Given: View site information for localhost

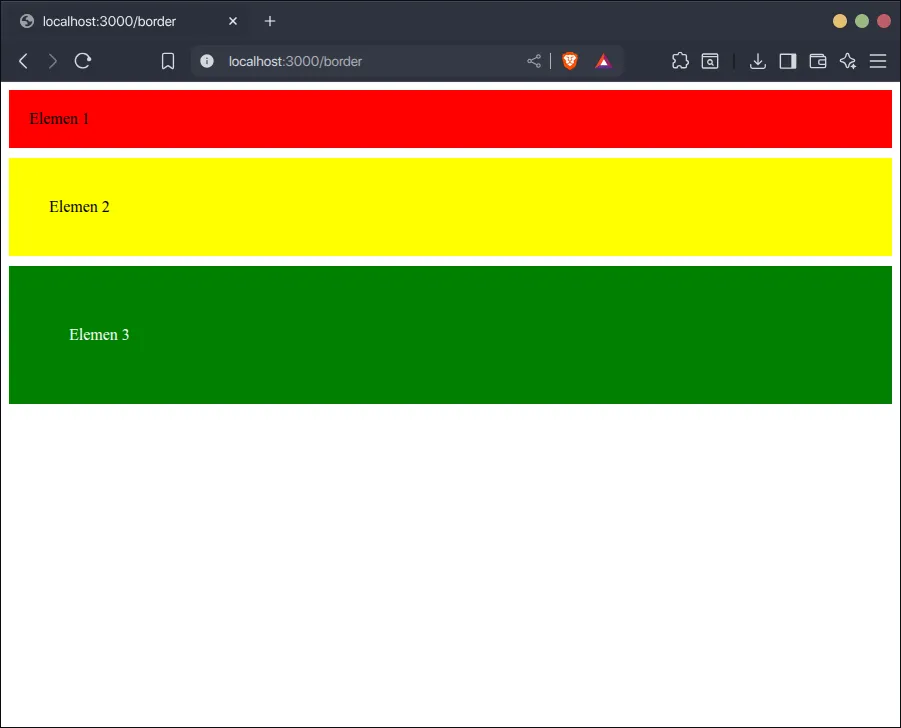Looking at the screenshot, I should point(207,61).
